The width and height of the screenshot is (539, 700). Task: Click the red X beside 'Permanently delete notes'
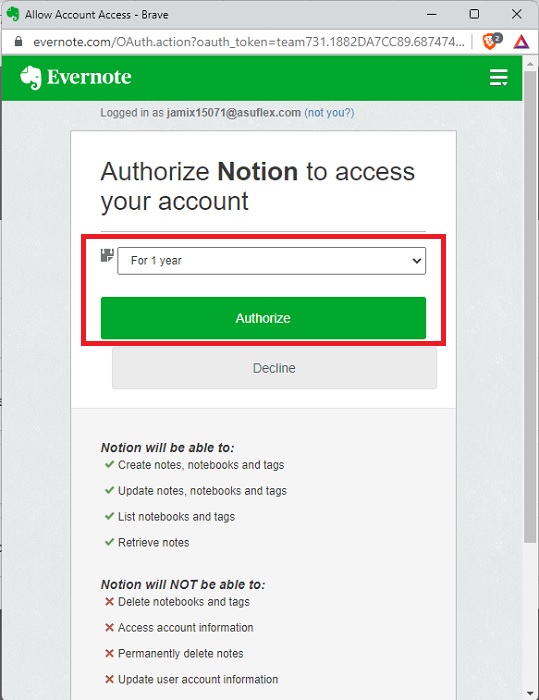(x=109, y=653)
